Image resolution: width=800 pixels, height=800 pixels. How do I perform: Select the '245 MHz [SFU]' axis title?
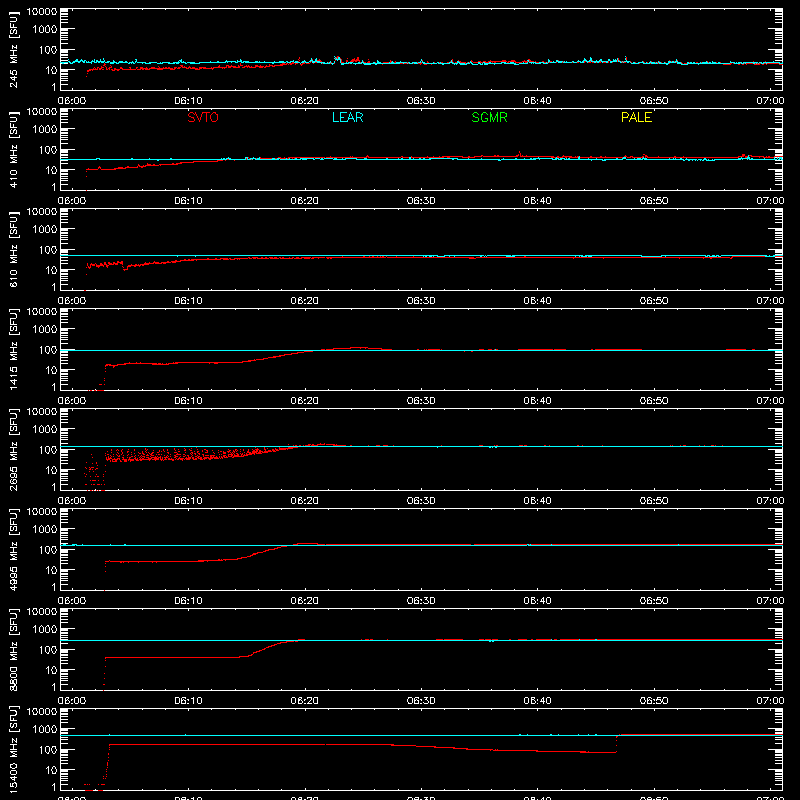tap(14, 49)
